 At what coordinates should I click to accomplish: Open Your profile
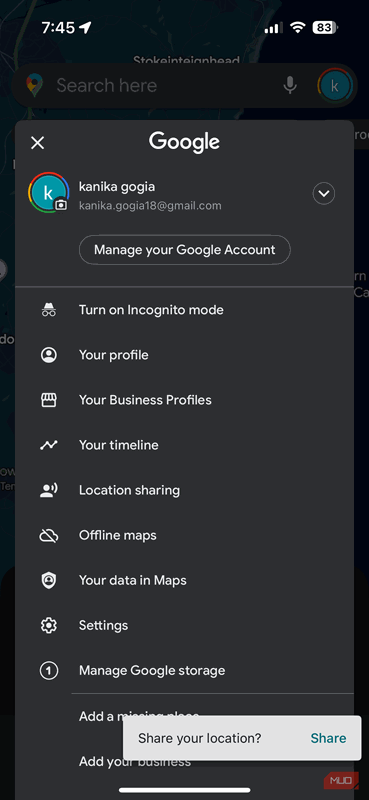pyautogui.click(x=113, y=355)
